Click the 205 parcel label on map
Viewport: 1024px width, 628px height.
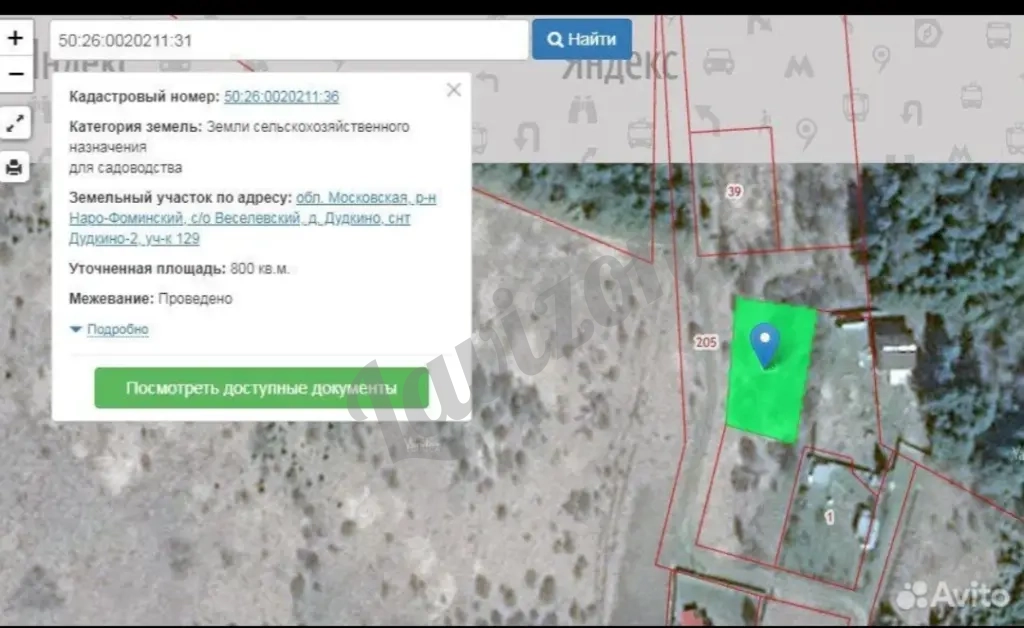705,342
